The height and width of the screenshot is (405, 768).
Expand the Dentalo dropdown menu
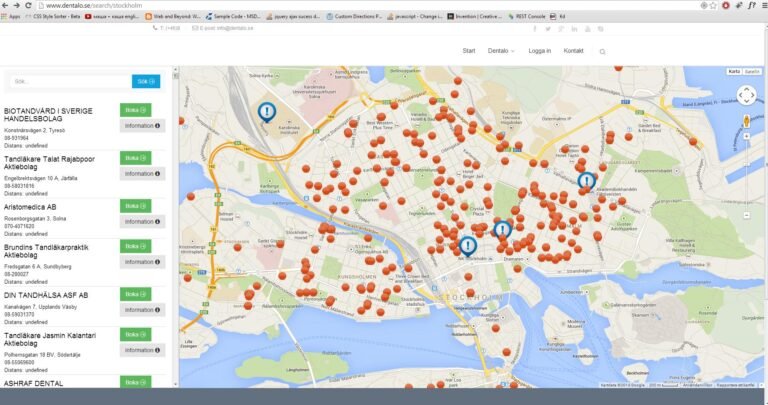501,51
